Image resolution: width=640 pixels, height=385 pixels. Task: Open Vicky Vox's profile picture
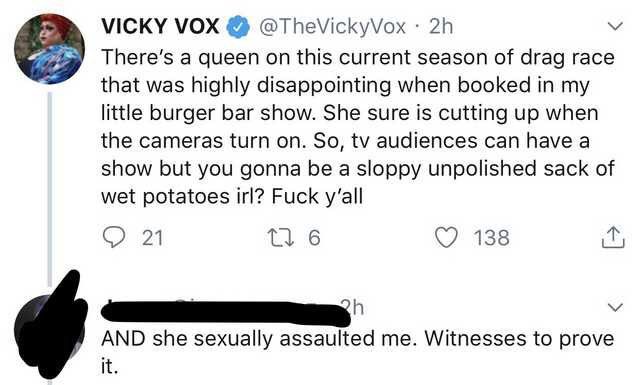[50, 49]
